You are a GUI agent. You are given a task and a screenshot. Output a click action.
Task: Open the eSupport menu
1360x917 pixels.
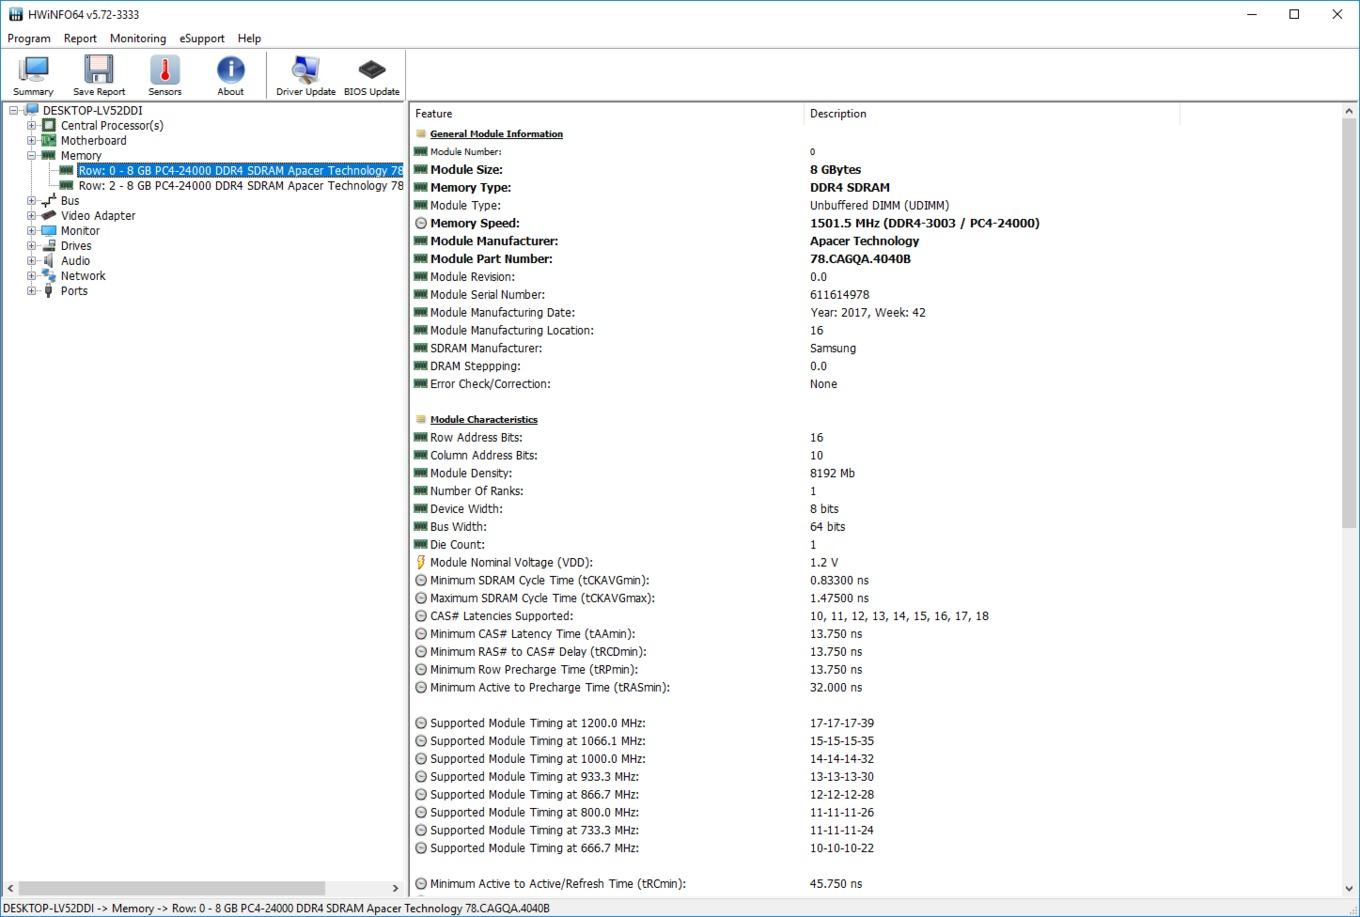202,38
